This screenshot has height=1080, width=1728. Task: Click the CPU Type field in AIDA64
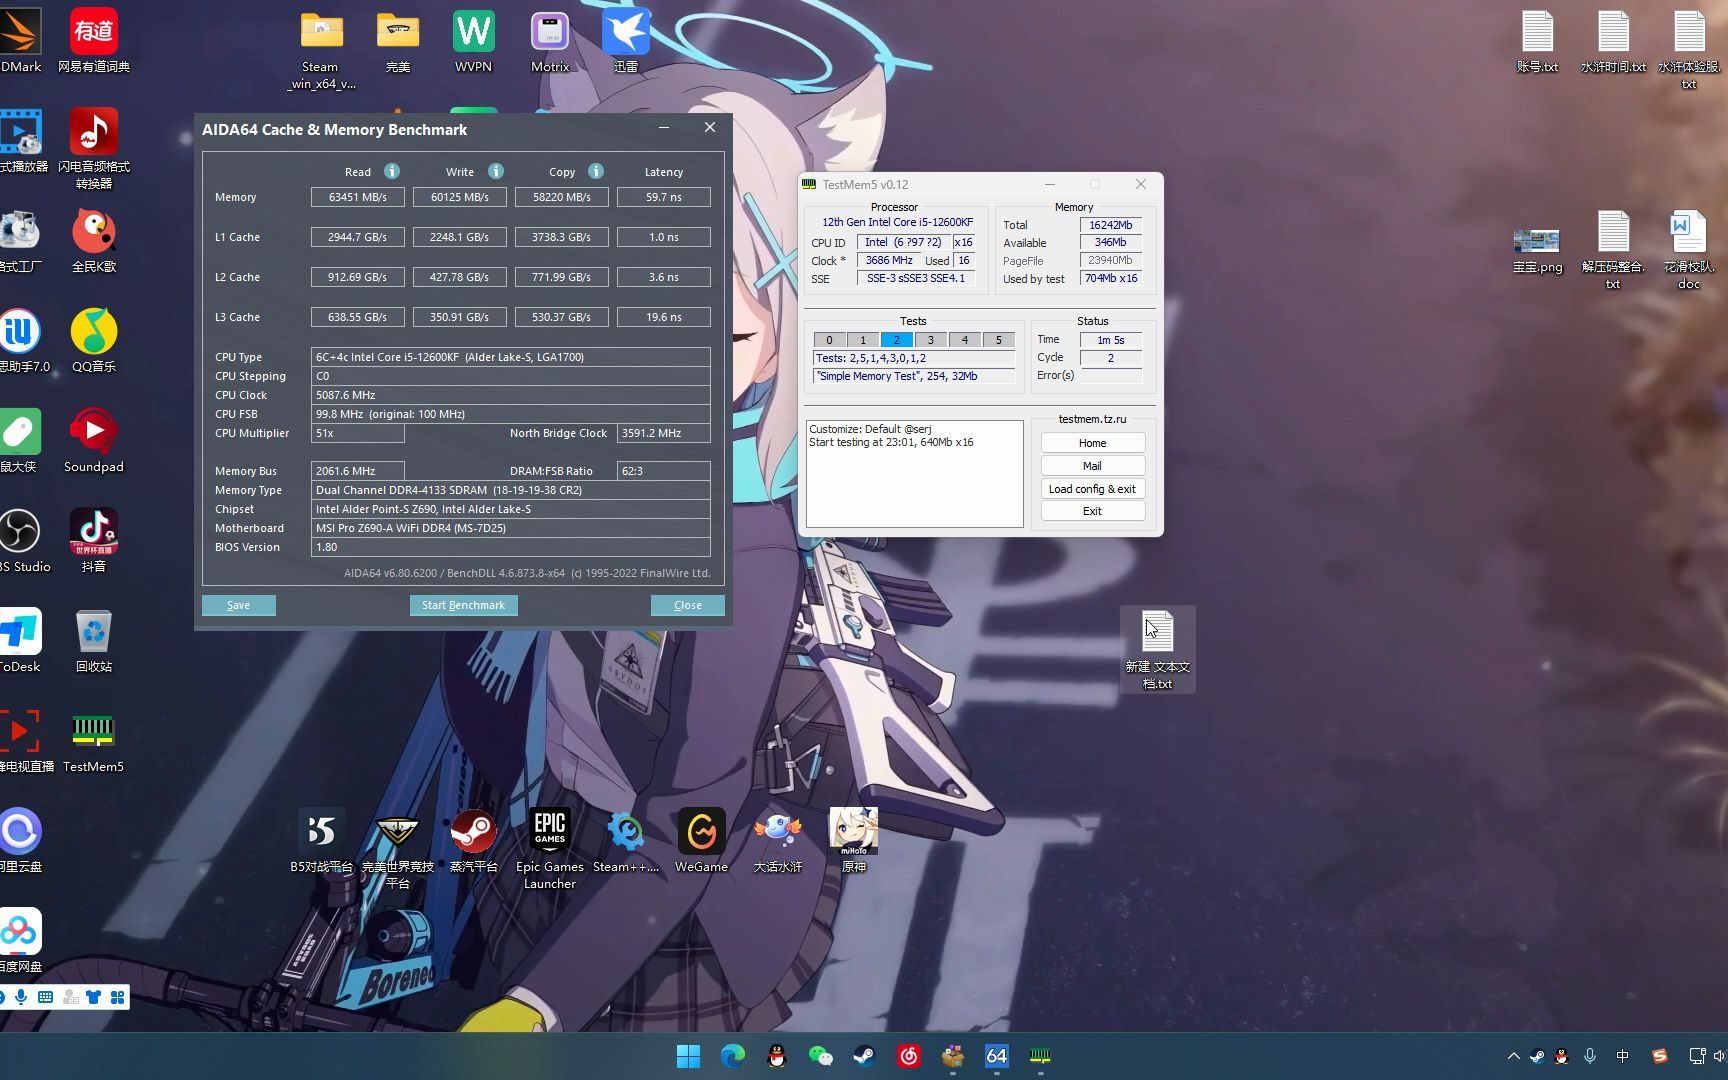click(510, 357)
